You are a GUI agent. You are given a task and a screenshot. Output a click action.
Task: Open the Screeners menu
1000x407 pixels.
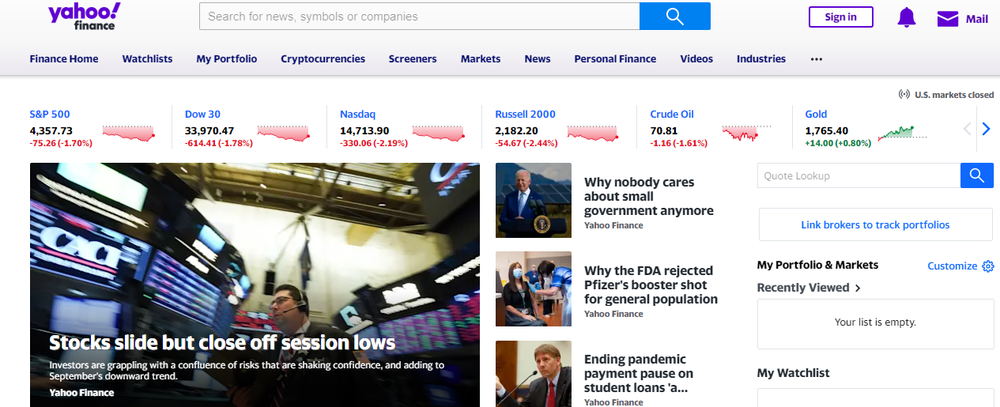(x=413, y=59)
